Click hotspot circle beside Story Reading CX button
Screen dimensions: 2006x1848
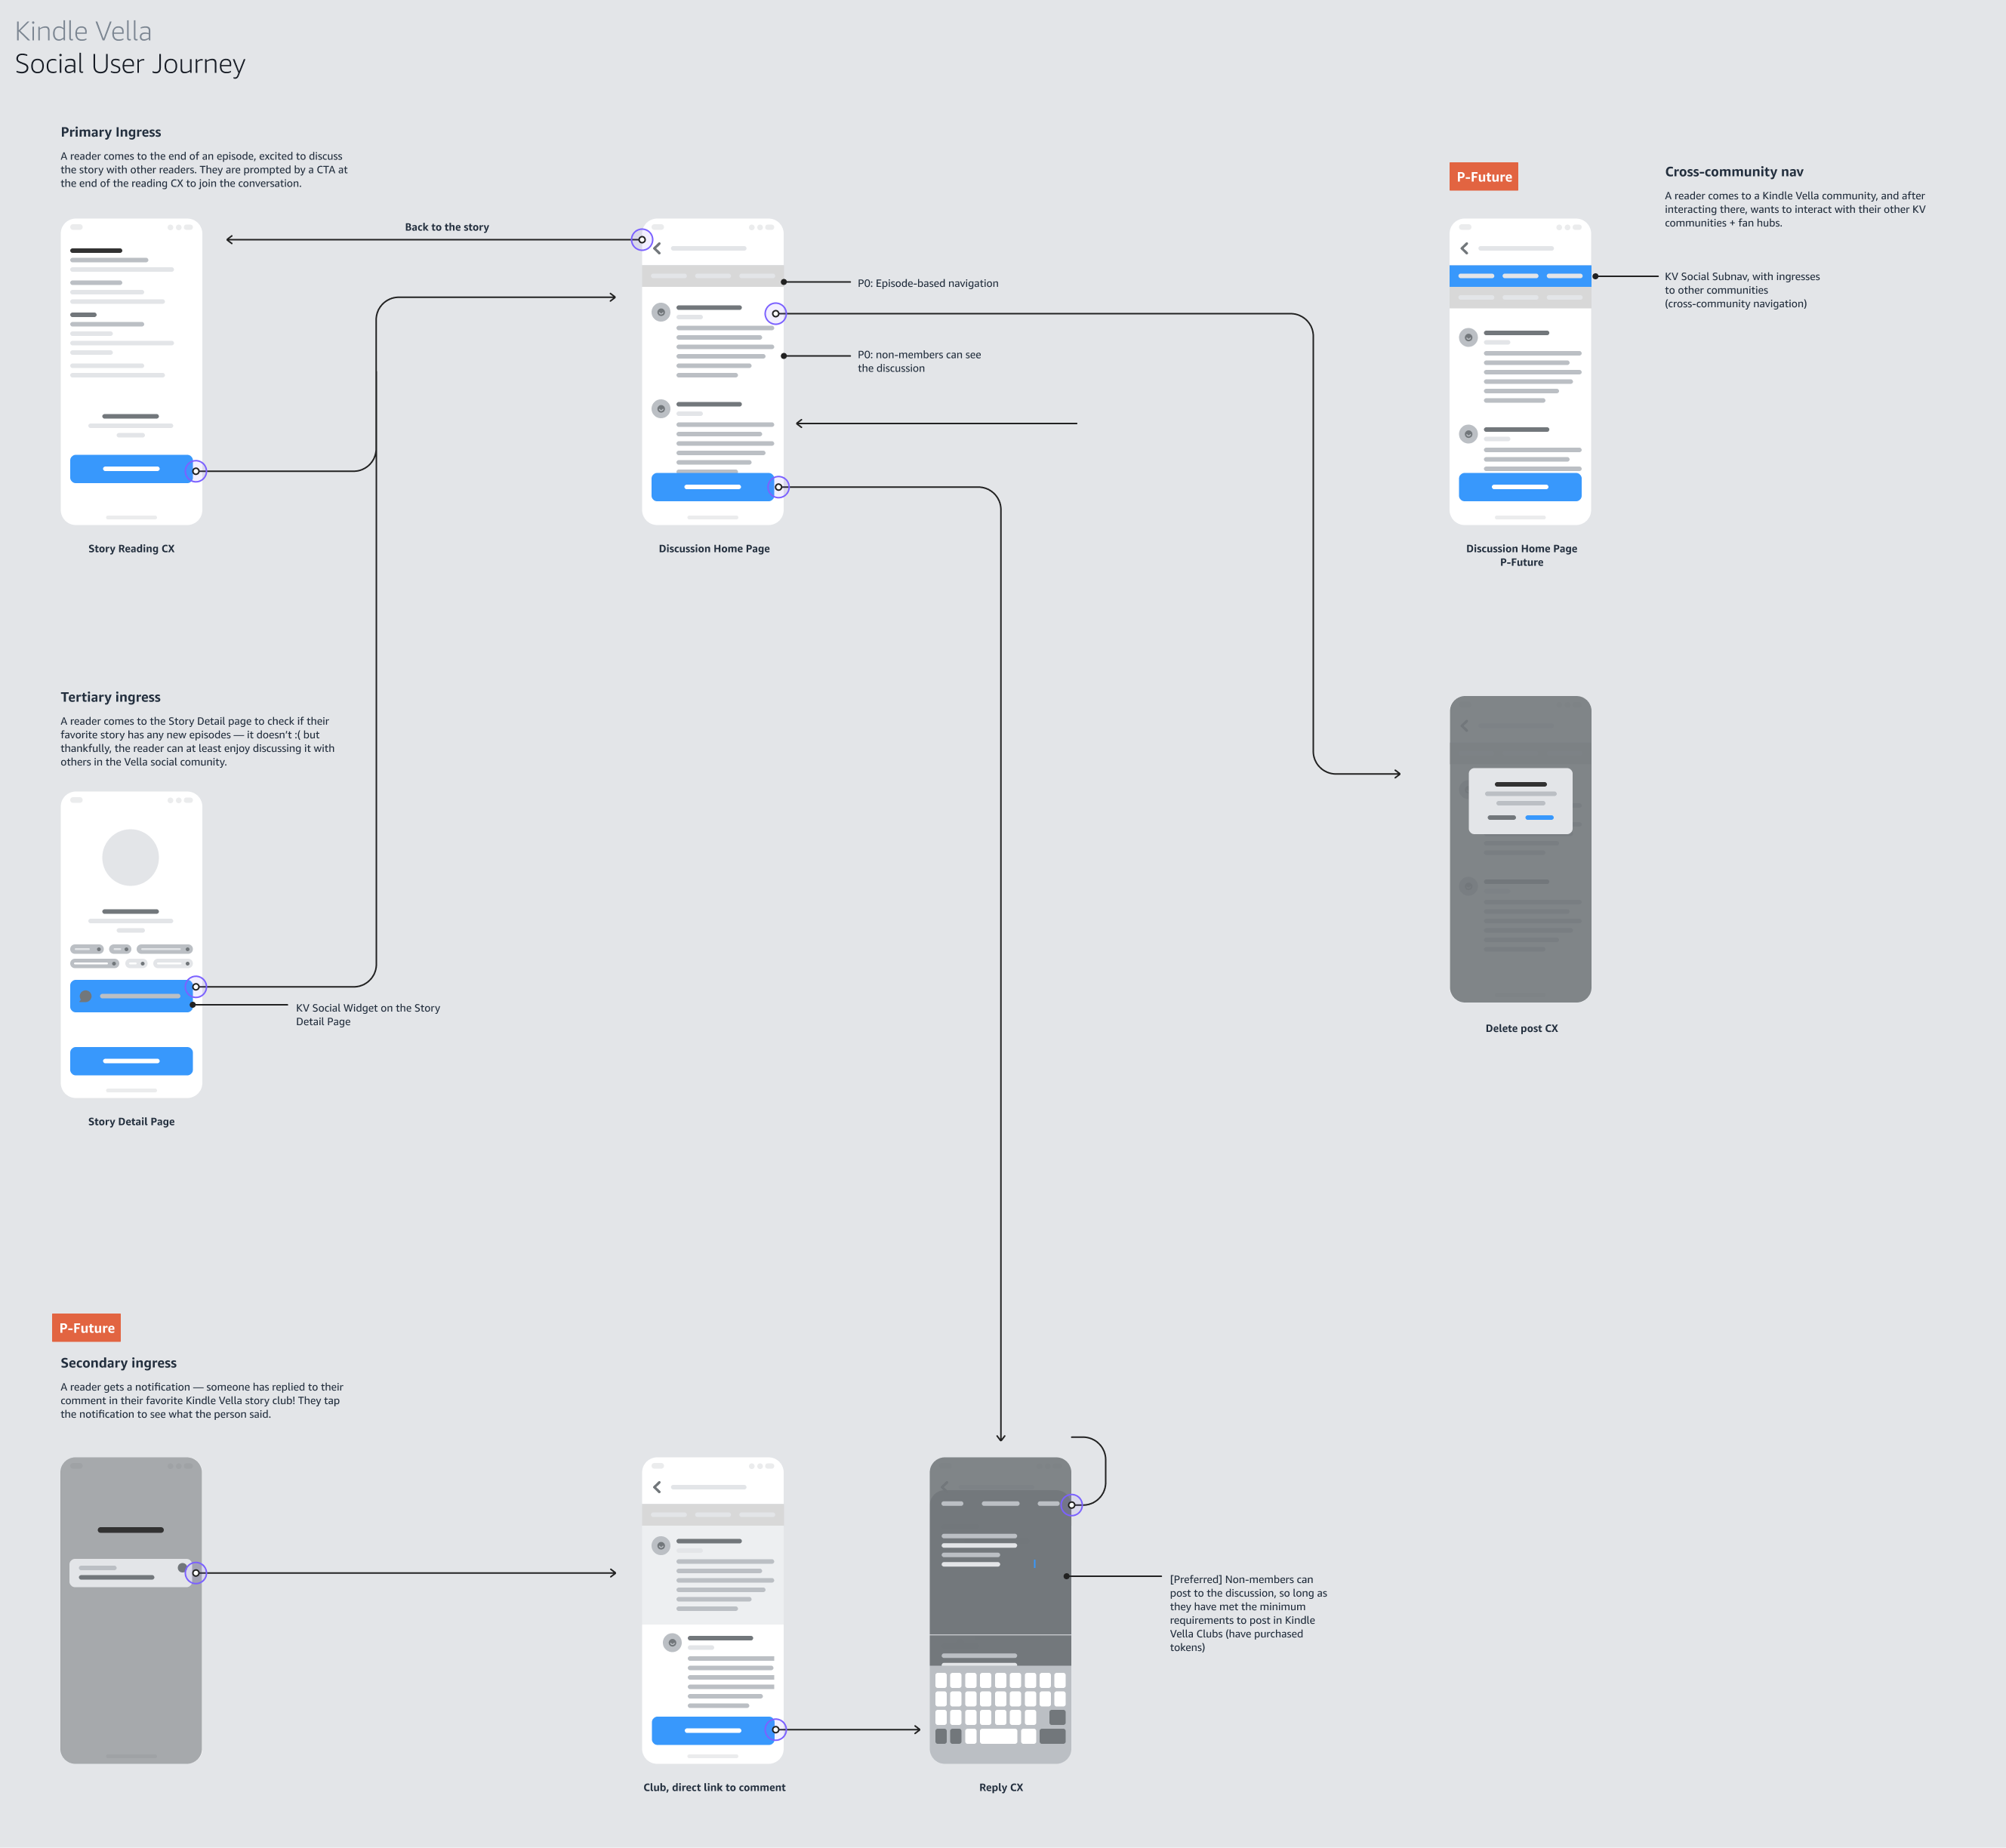[x=196, y=471]
